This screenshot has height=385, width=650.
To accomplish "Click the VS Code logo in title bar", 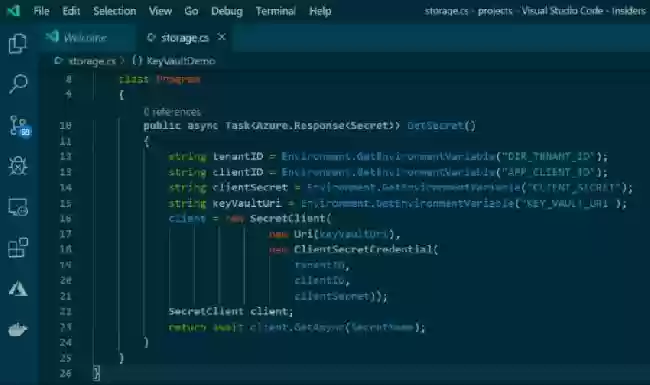I will pyautogui.click(x=14, y=11).
